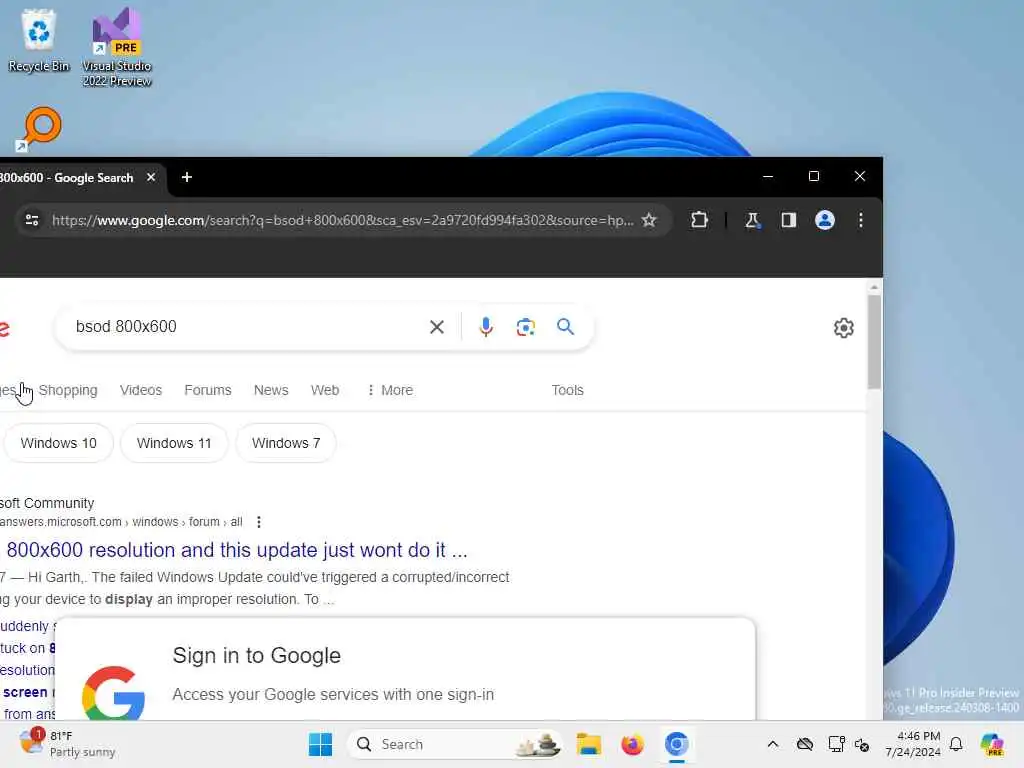1024x768 pixels.
Task: Bookmark this page with the star icon
Action: click(x=648, y=220)
